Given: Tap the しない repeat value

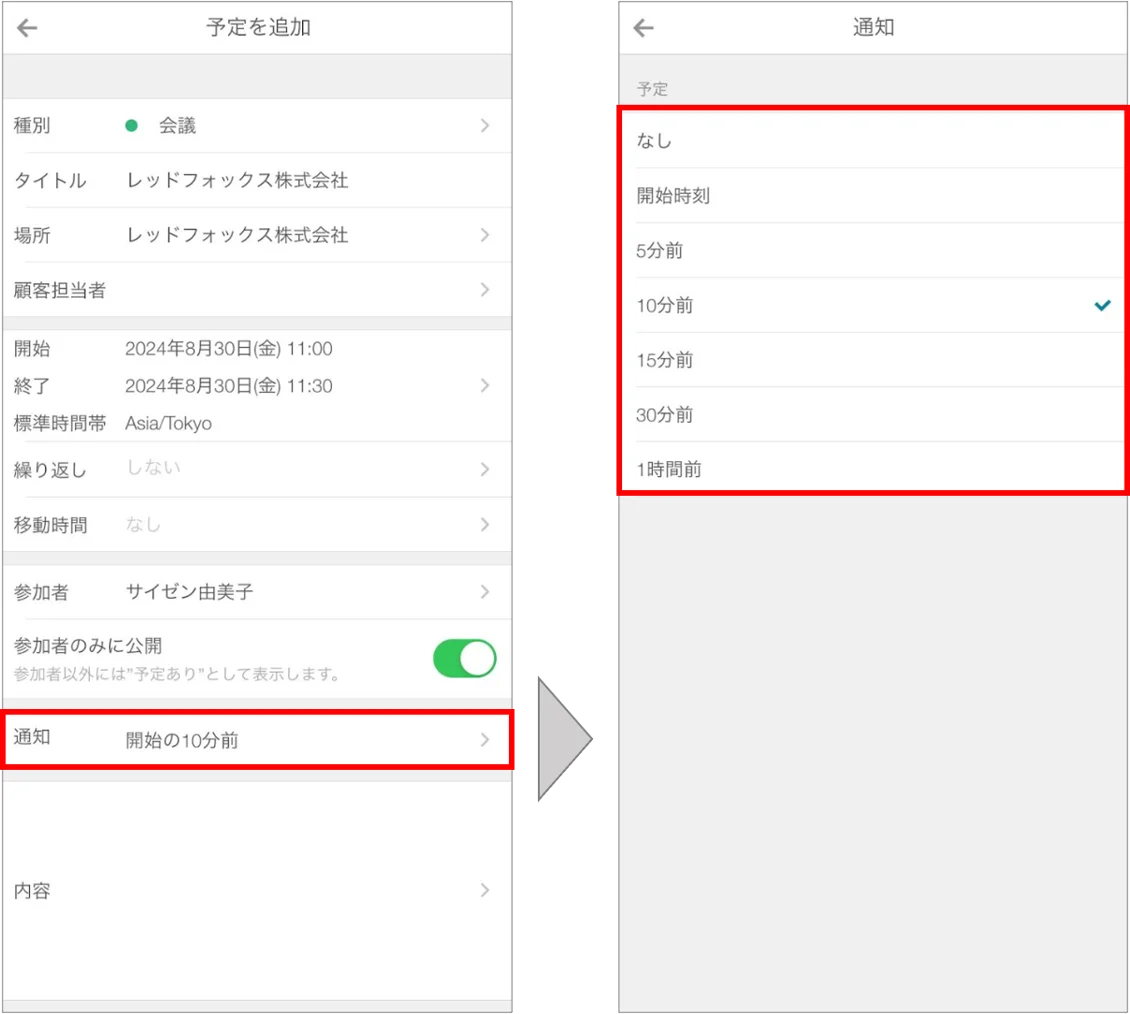Looking at the screenshot, I should coord(153,467).
